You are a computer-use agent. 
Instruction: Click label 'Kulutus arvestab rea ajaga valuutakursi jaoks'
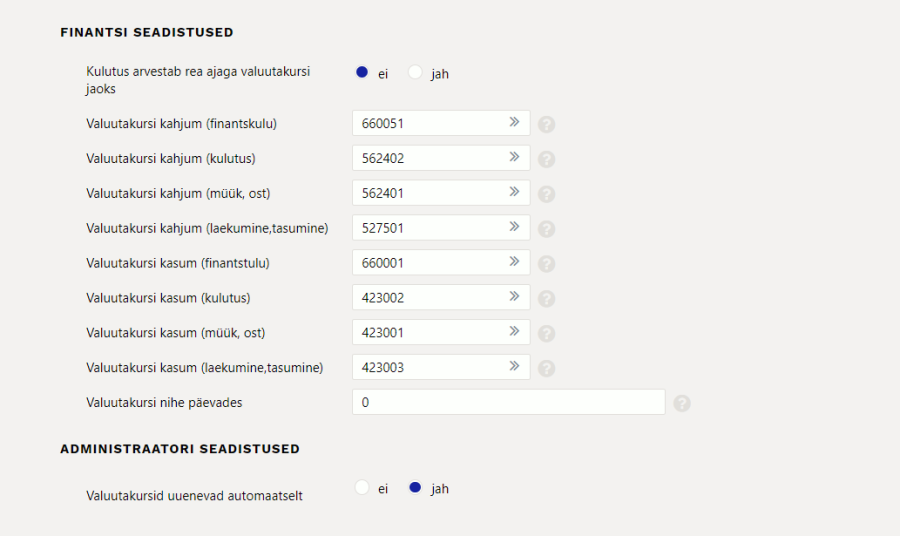click(x=198, y=80)
